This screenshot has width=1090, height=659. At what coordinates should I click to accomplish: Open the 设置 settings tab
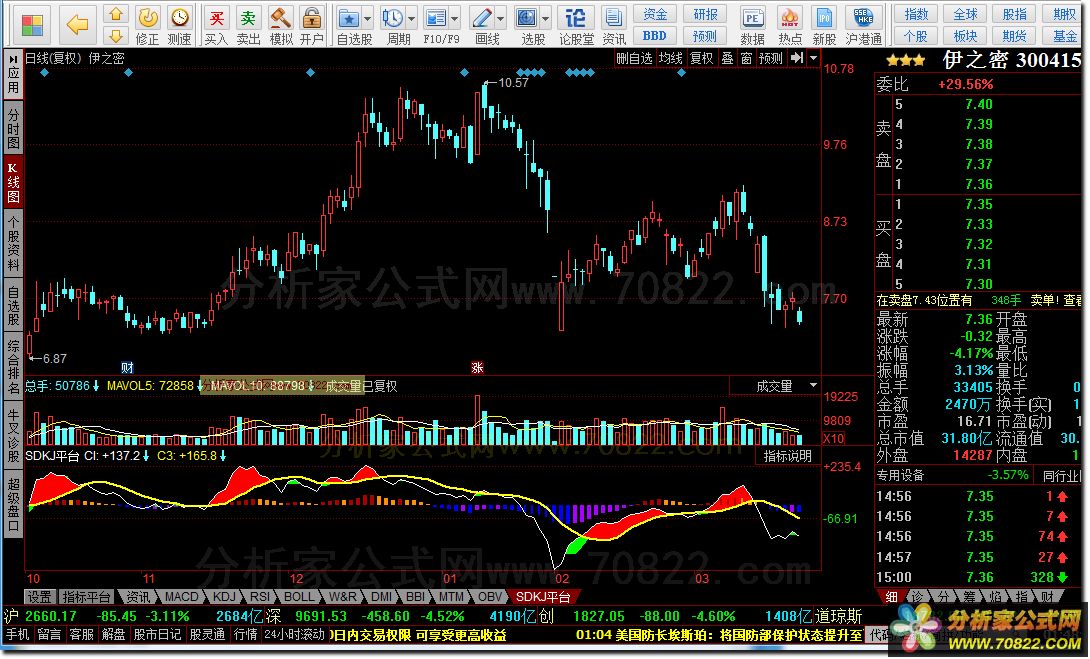[x=39, y=597]
